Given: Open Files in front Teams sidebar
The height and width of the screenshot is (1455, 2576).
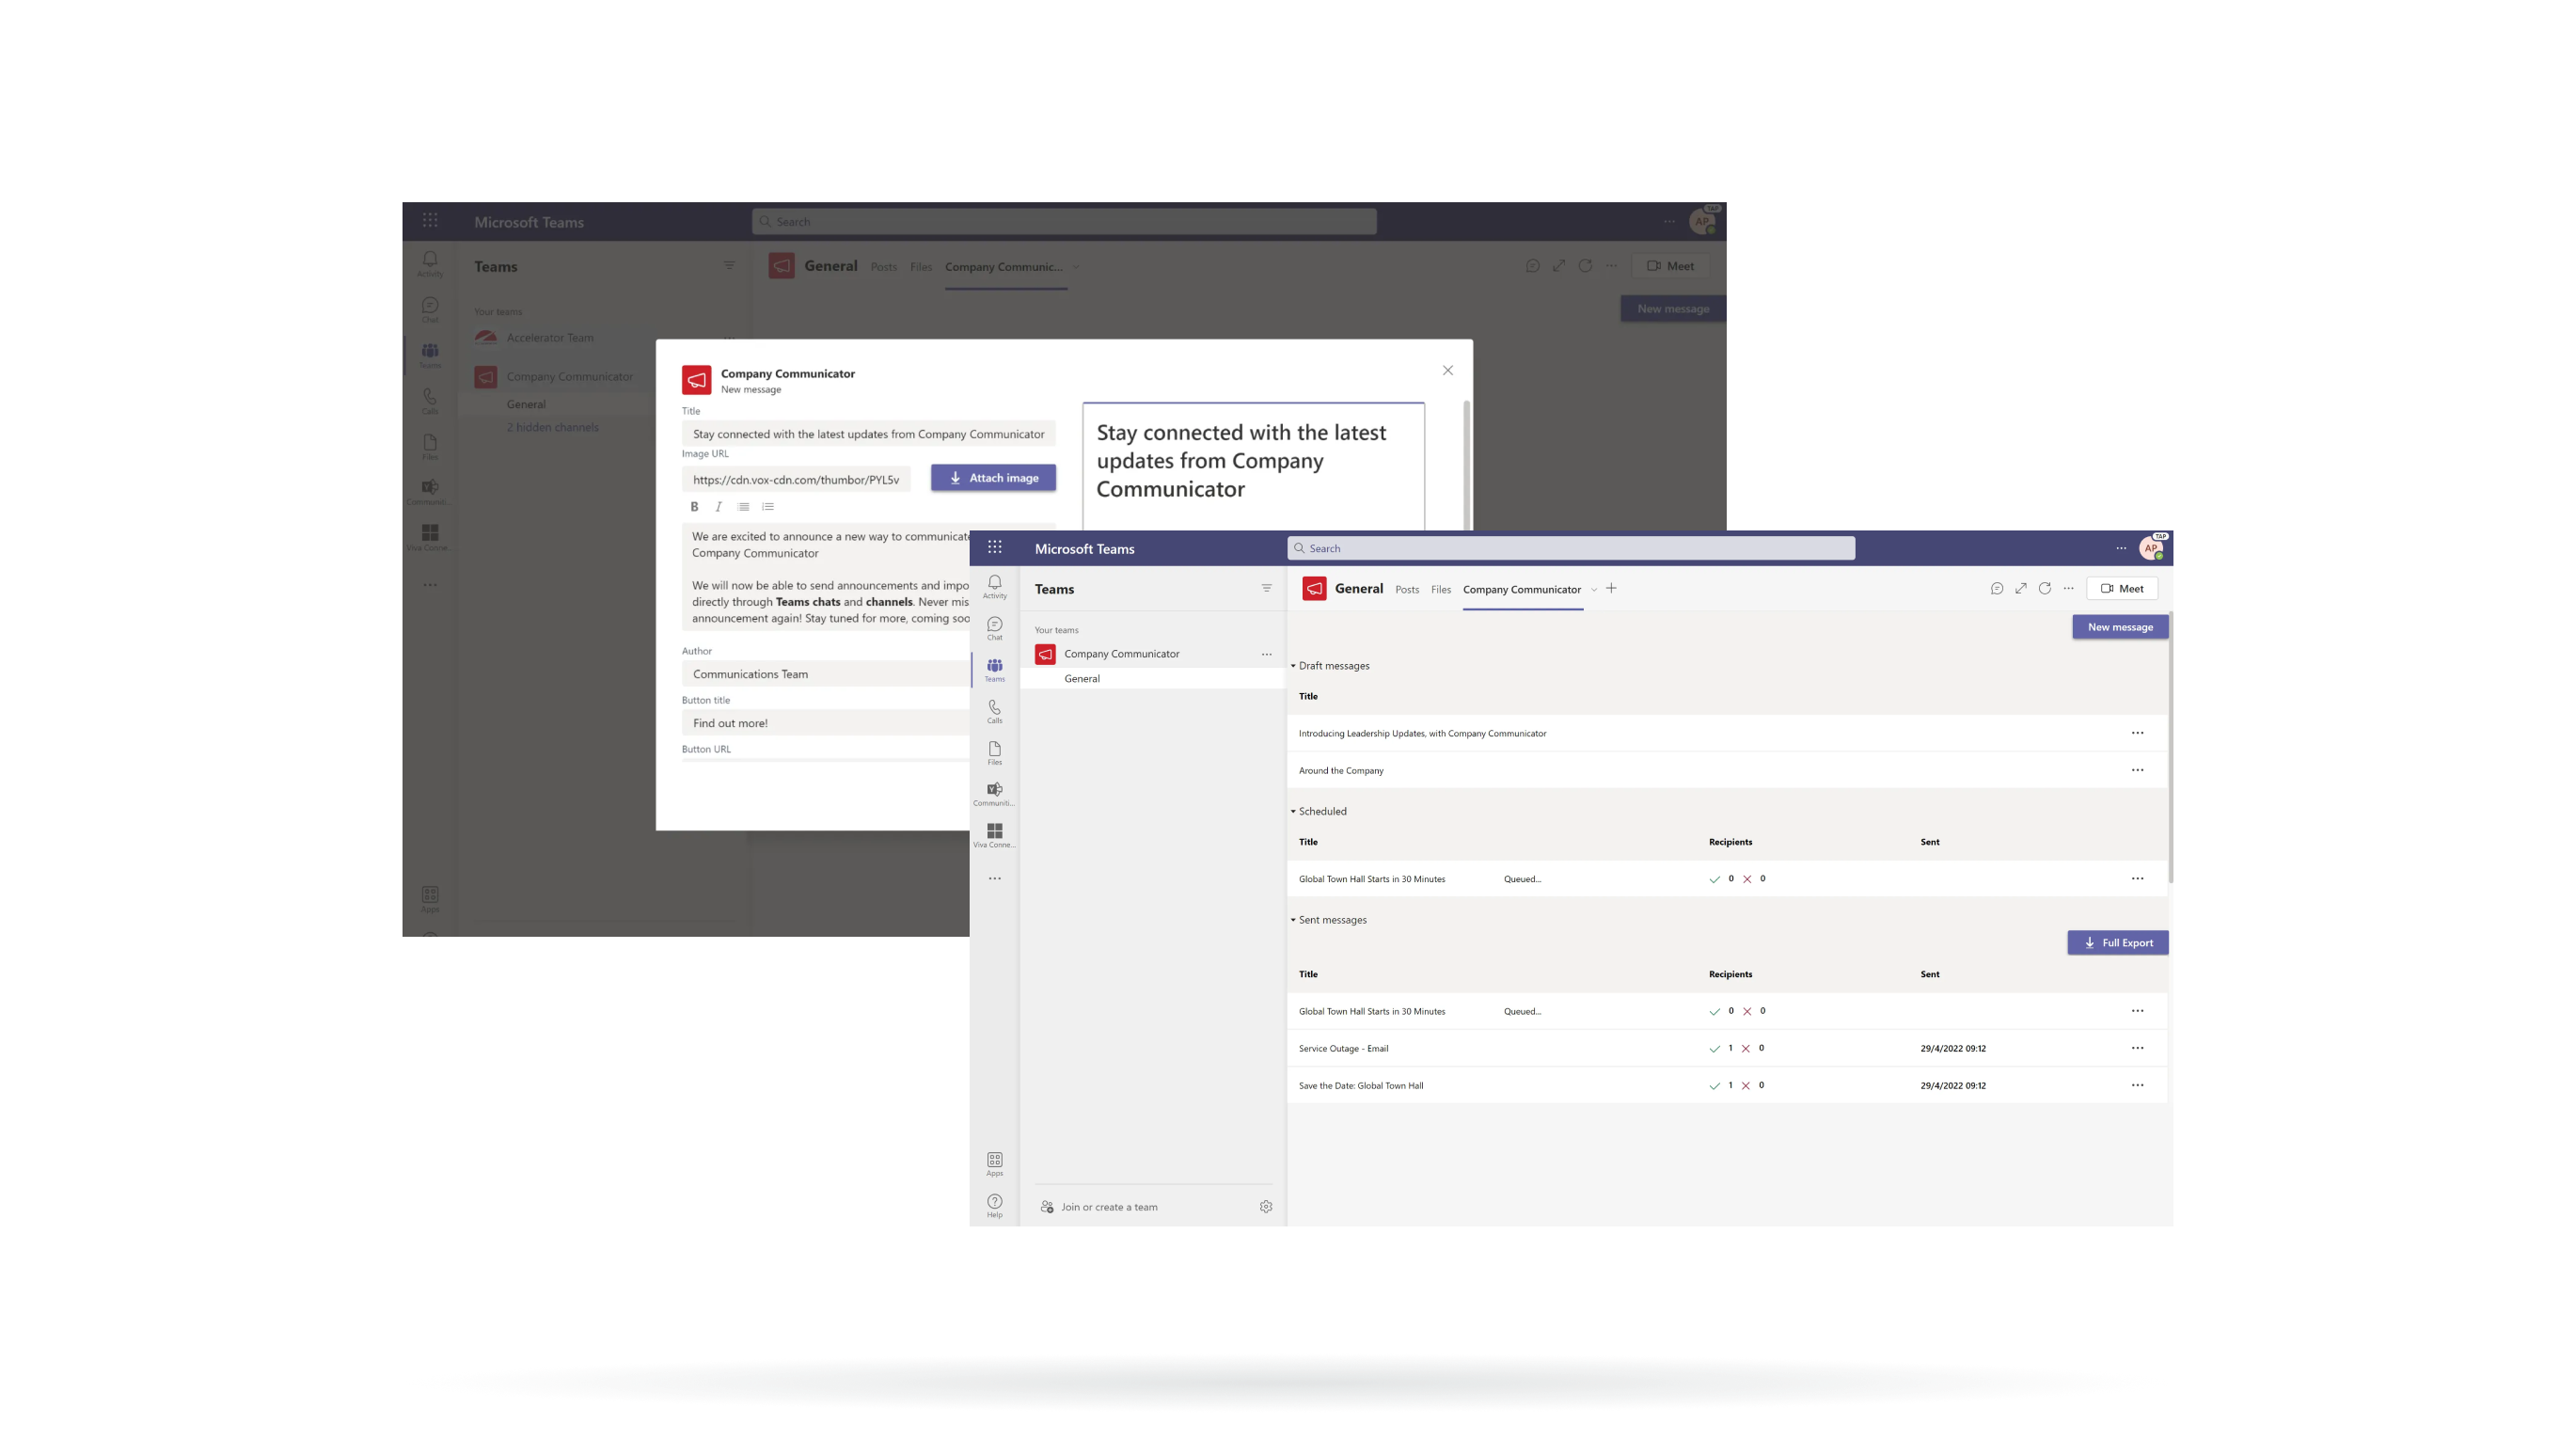Looking at the screenshot, I should 994,753.
